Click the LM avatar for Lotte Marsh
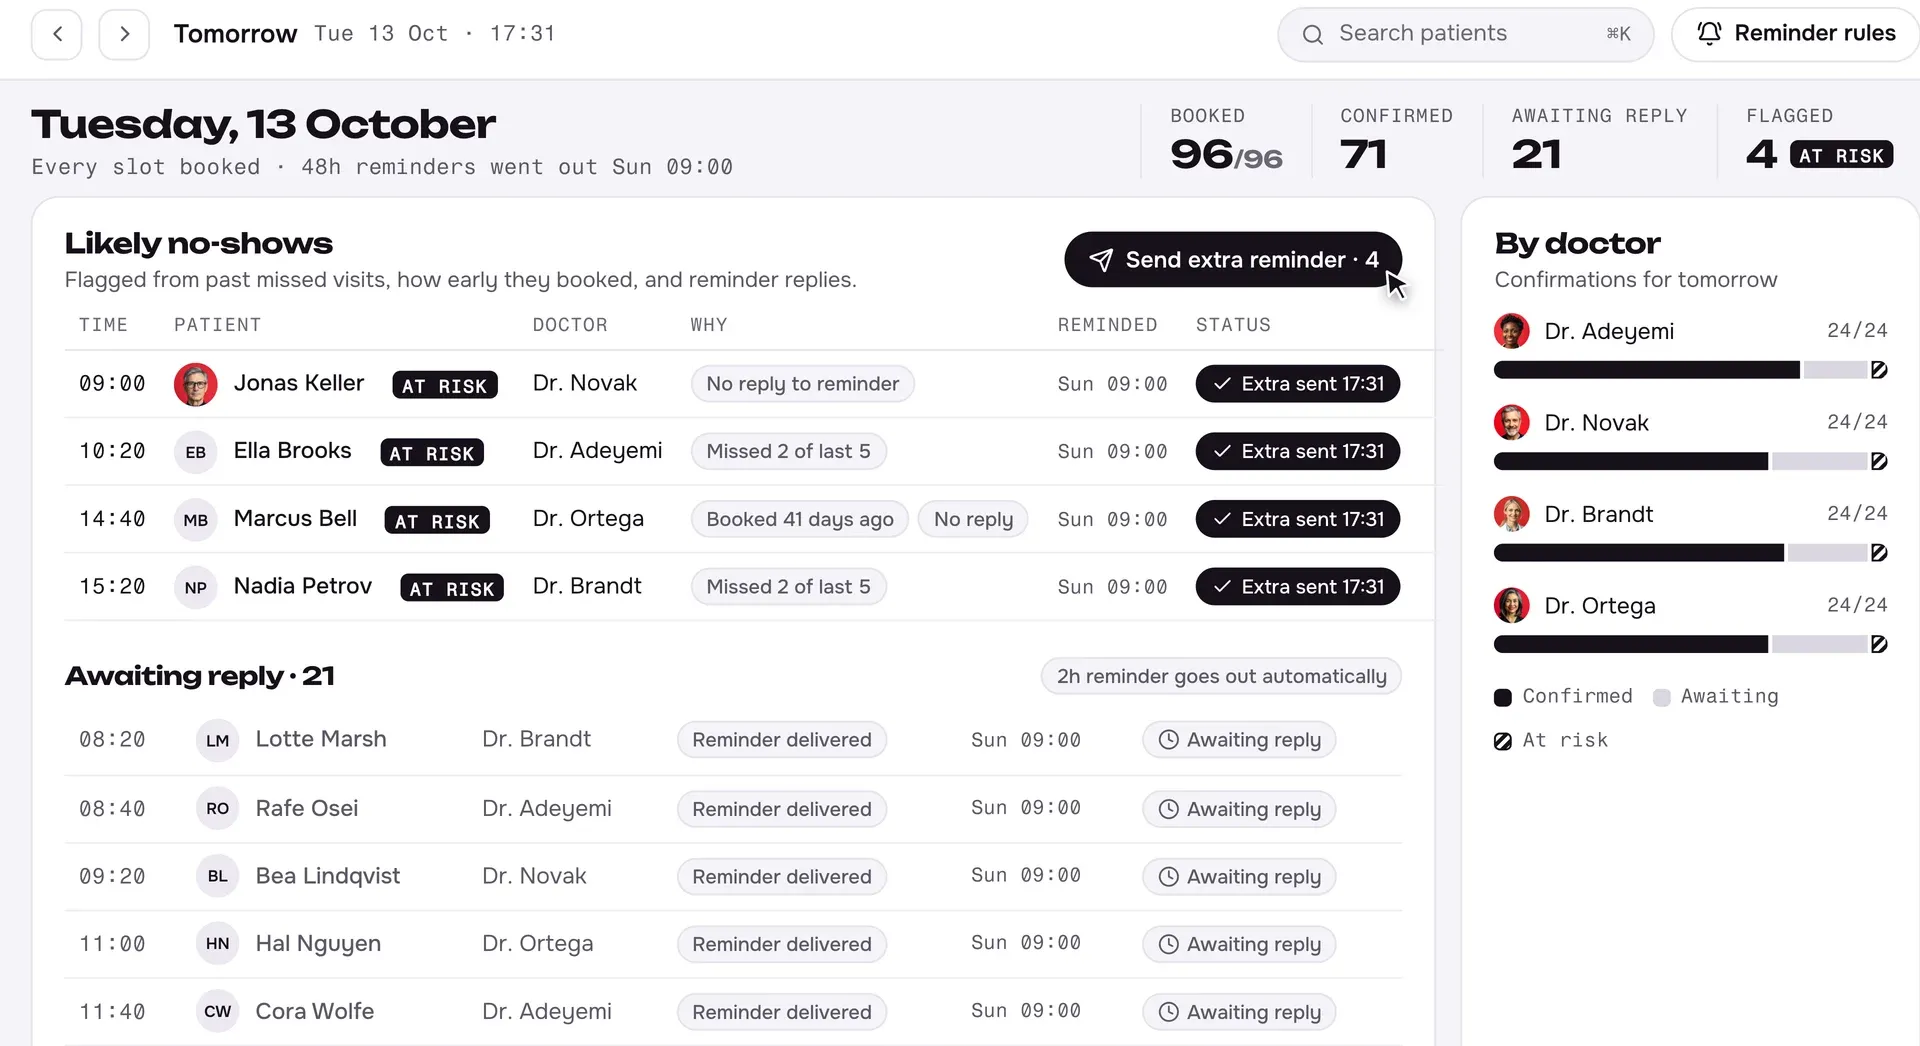This screenshot has width=1920, height=1046. pos(218,741)
